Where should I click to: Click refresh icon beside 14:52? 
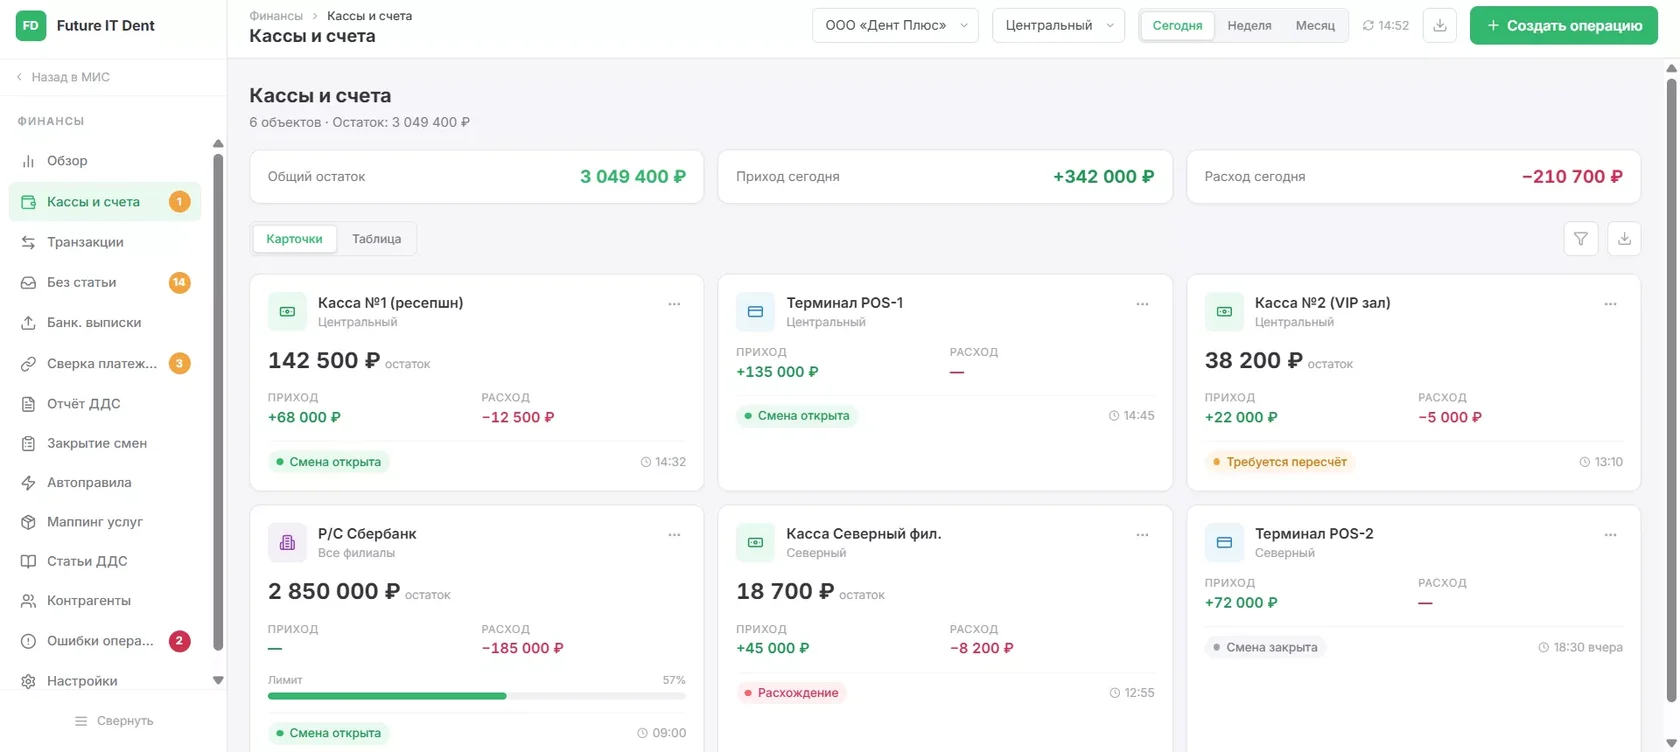tap(1368, 26)
